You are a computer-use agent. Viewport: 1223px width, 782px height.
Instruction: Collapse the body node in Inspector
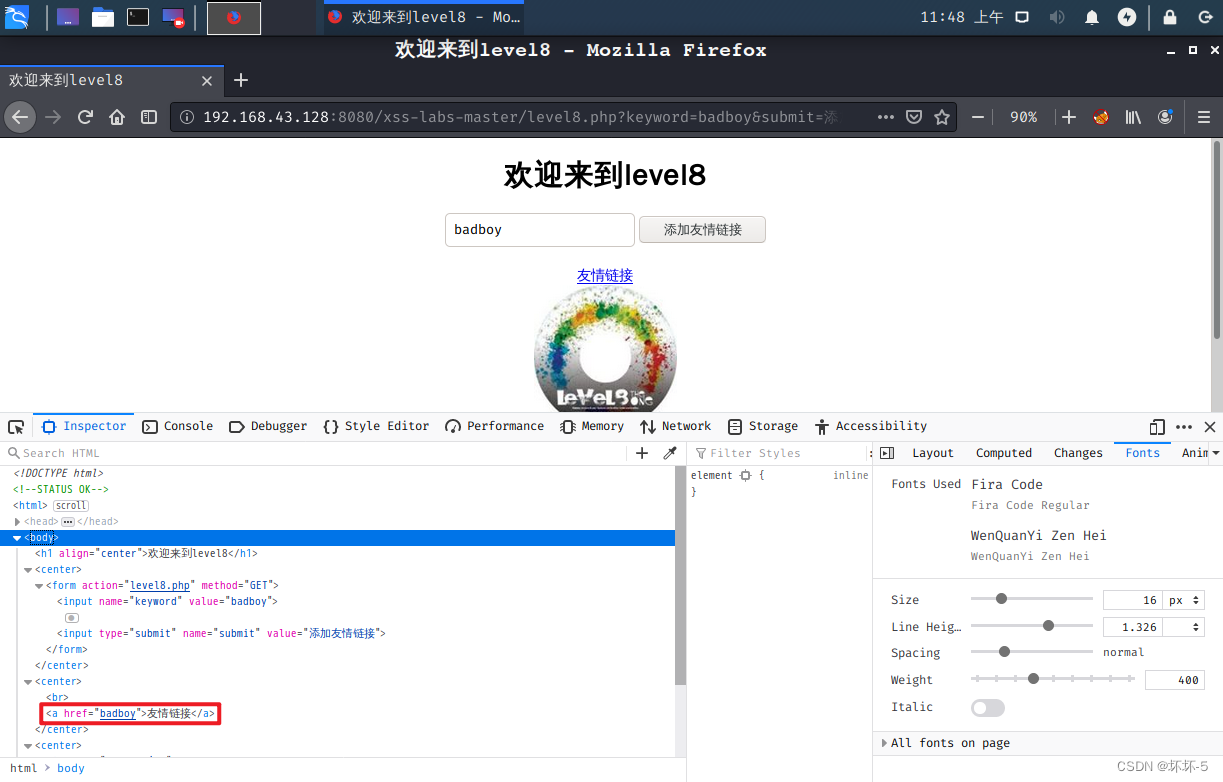pos(18,537)
